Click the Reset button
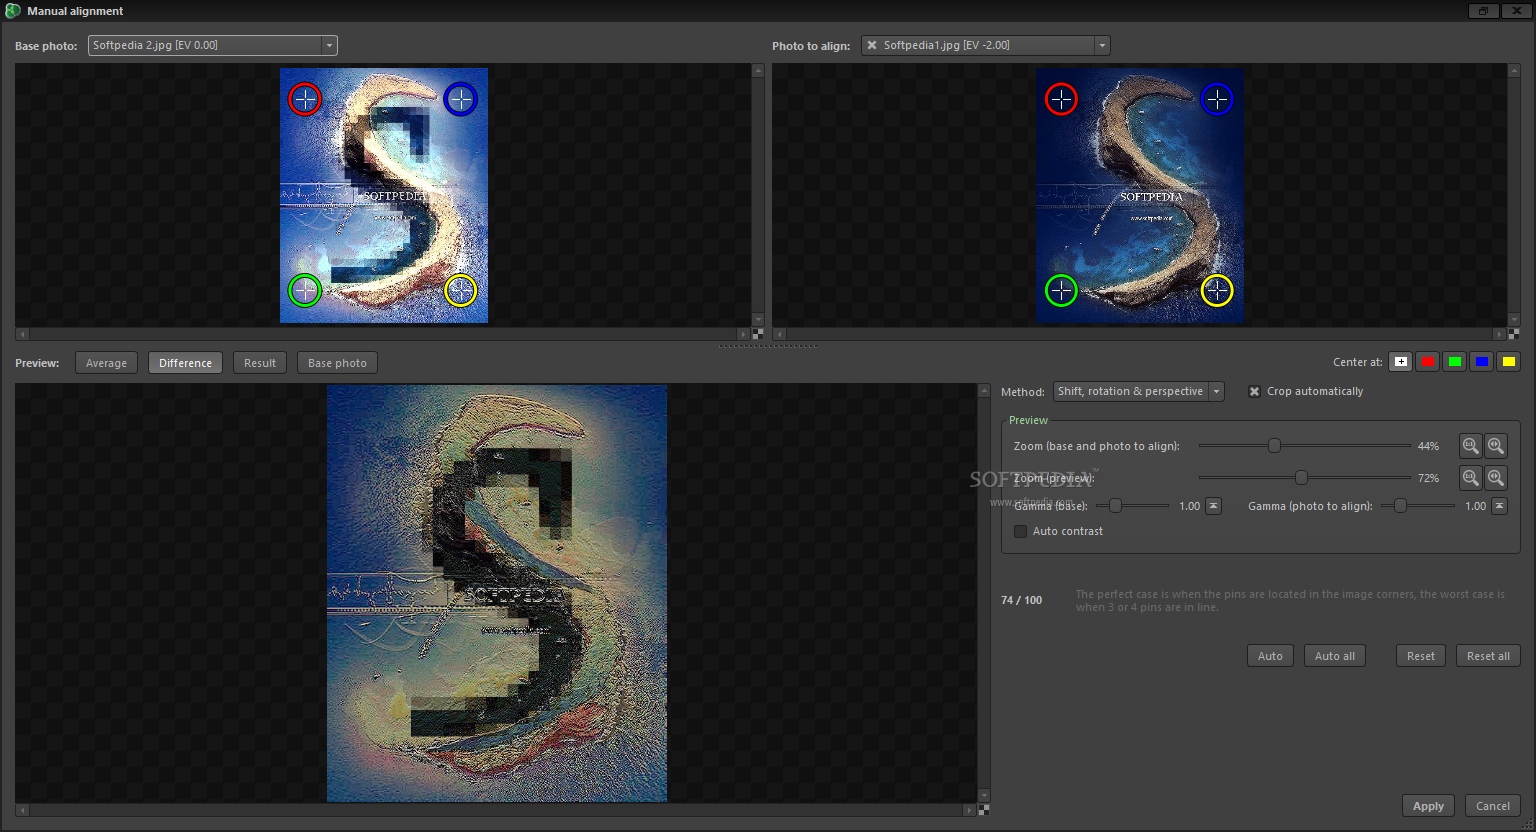 pos(1421,656)
